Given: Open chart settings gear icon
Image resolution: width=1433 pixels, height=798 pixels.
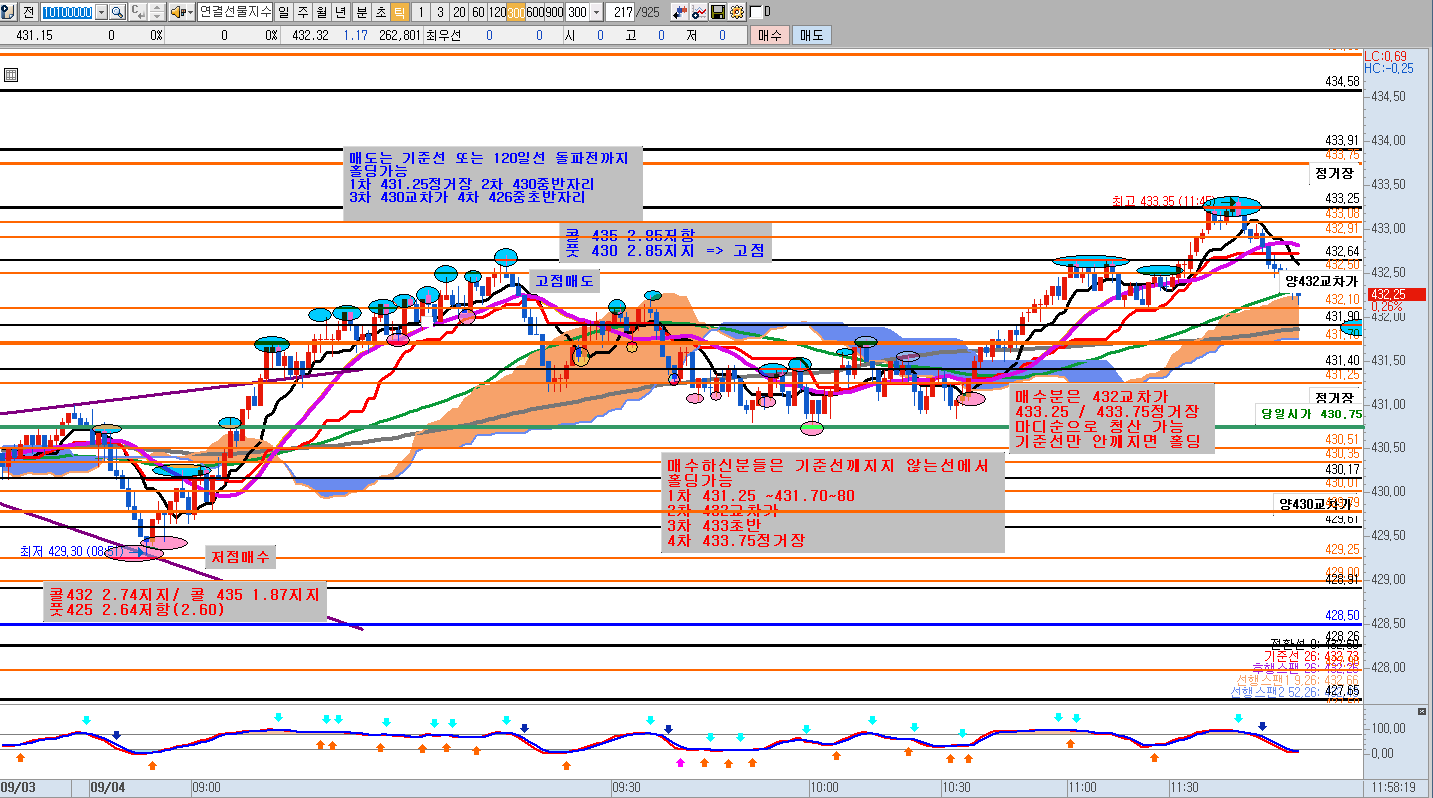Looking at the screenshot, I should (x=736, y=12).
